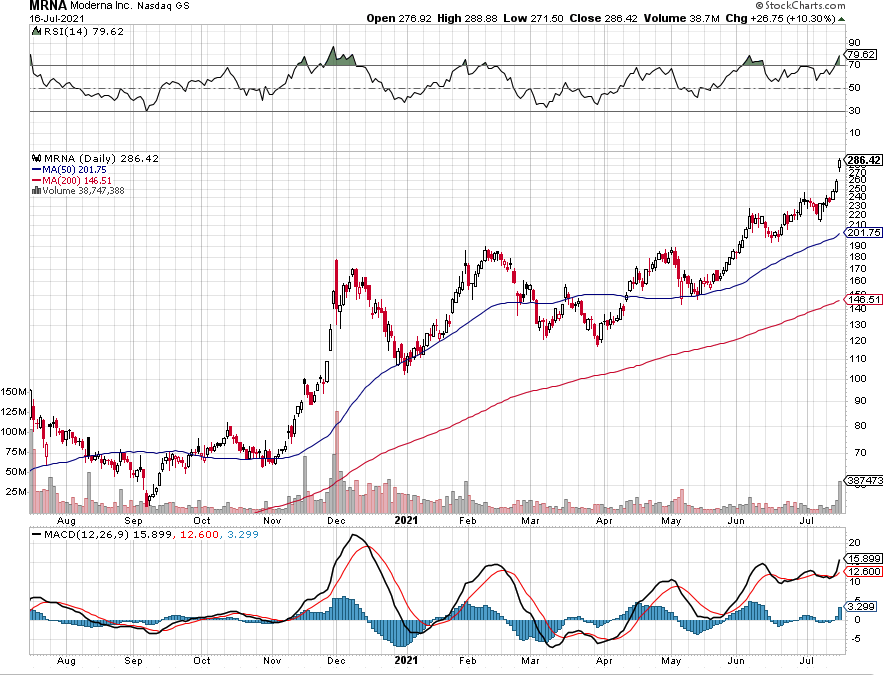
Task: Click the latest candlestick at the July high
Action: pyautogui.click(x=840, y=164)
